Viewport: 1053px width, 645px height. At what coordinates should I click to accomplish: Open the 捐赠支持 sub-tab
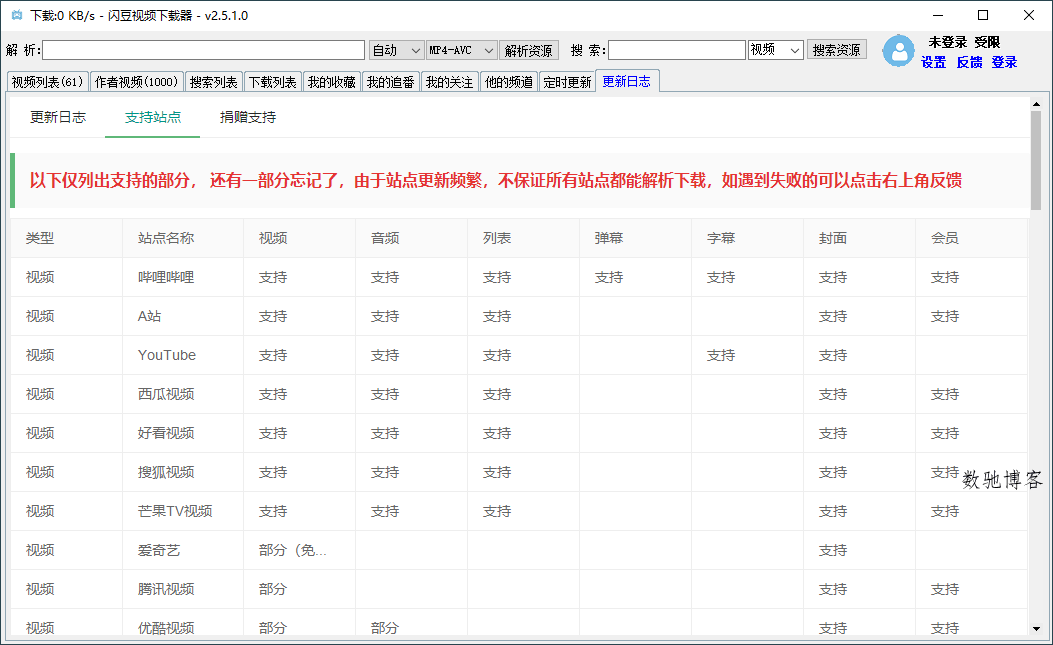[248, 117]
